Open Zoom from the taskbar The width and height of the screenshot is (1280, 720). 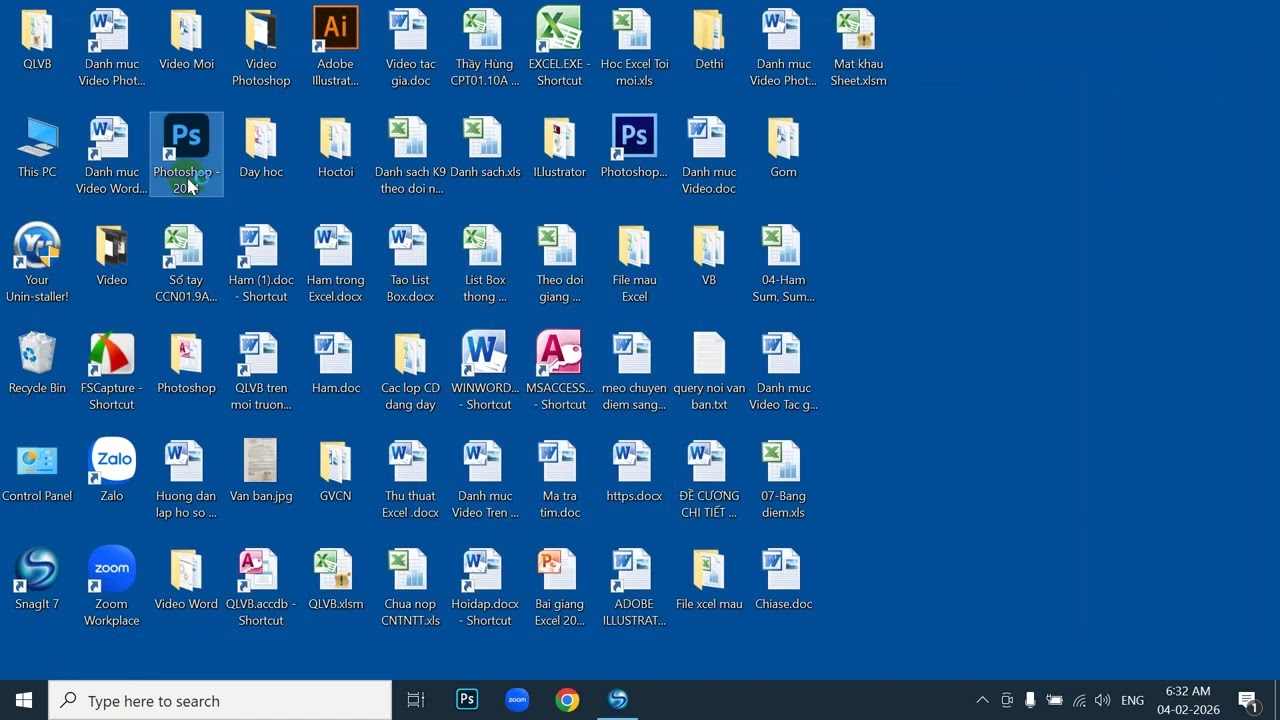click(x=517, y=700)
